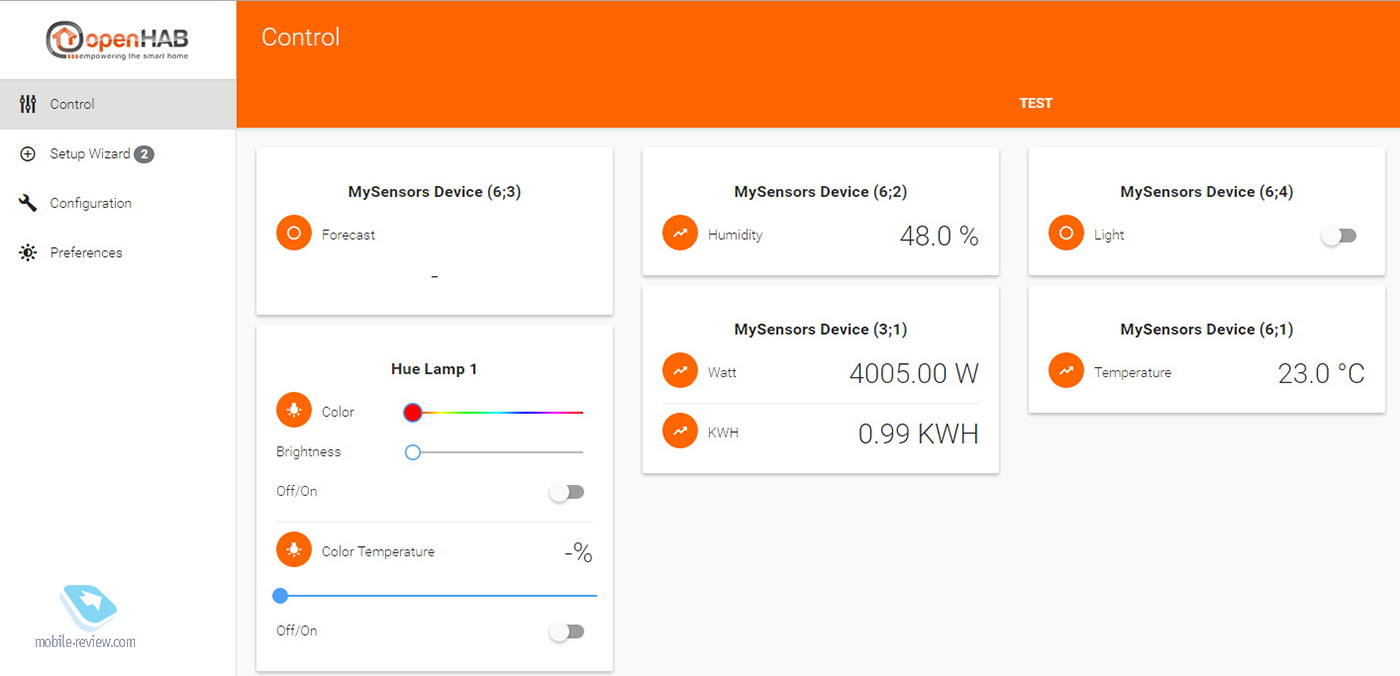Click the 23.0 °C temperature value
The height and width of the screenshot is (676, 1400).
pos(1321,373)
